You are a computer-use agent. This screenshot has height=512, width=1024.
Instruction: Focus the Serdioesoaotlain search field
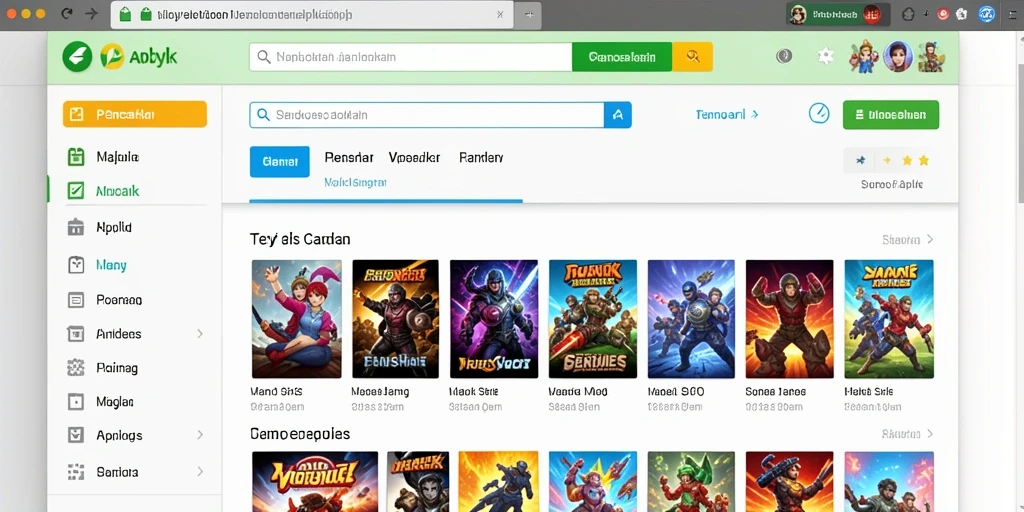pos(426,115)
